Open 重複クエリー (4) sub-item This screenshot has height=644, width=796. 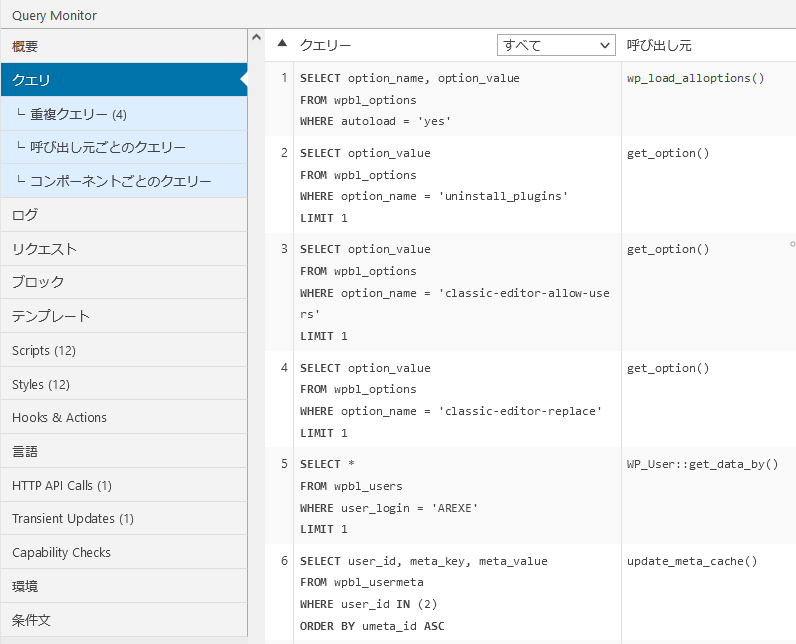tap(78, 114)
